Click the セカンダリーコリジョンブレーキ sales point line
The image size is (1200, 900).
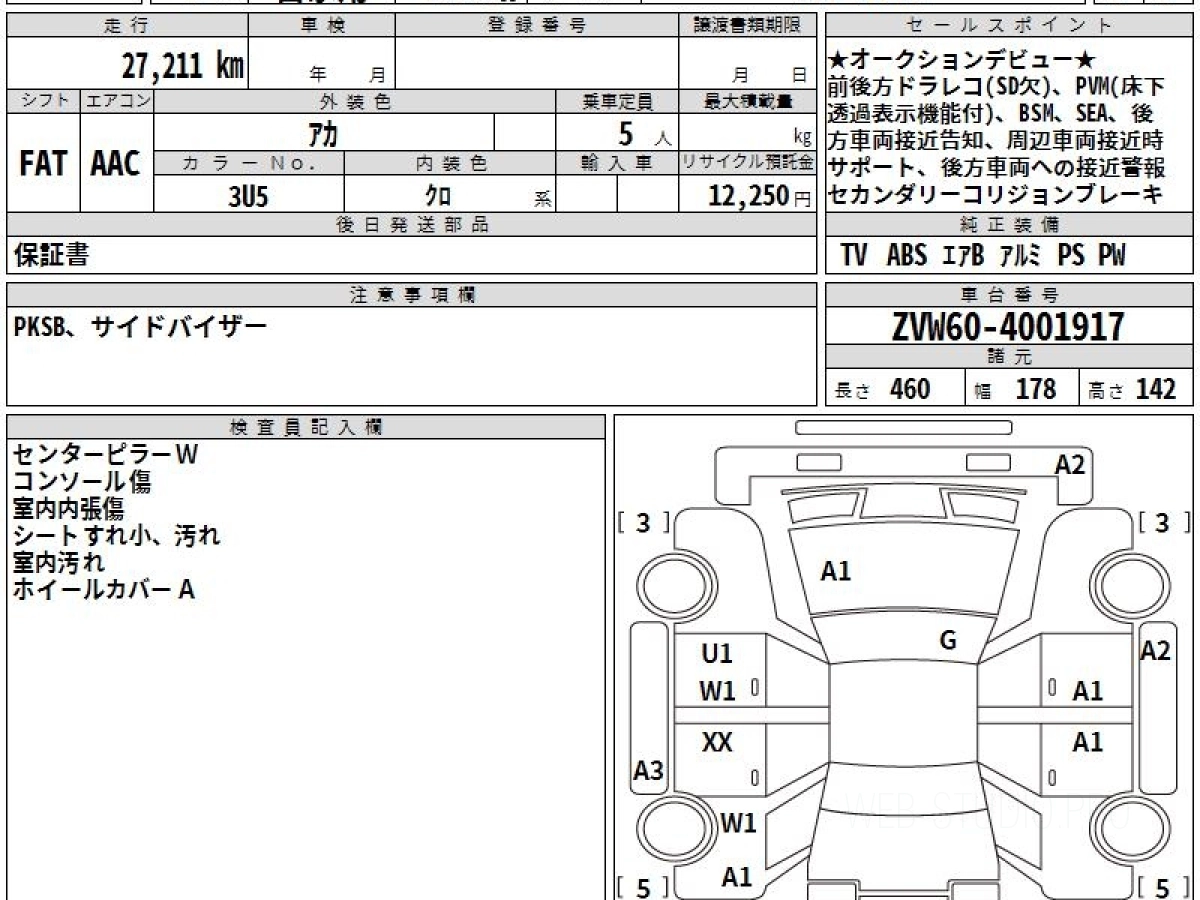click(996, 194)
